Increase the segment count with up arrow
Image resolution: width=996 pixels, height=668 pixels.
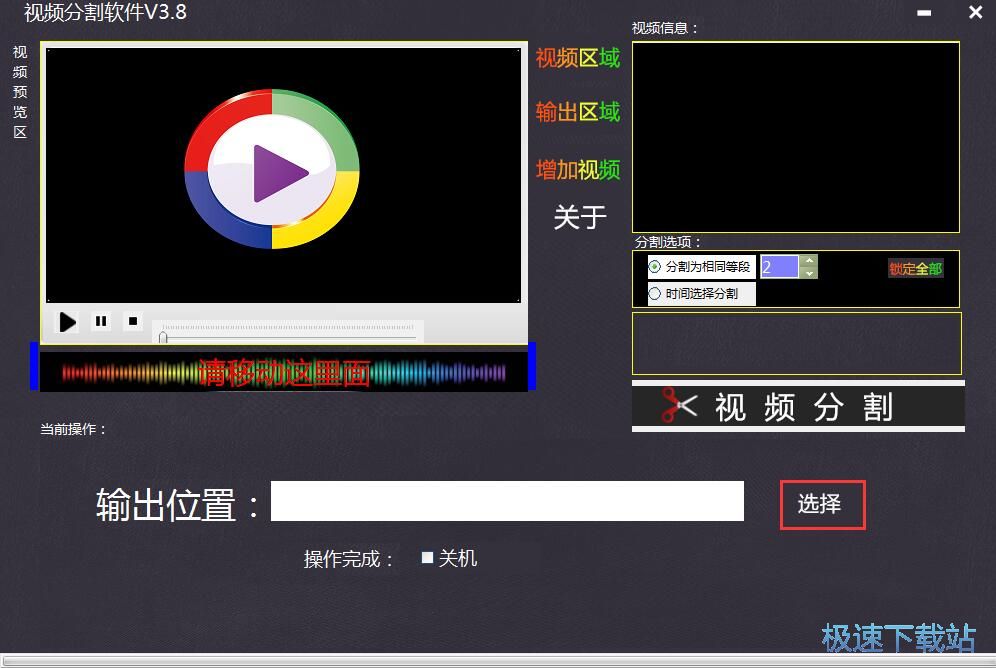pos(809,261)
